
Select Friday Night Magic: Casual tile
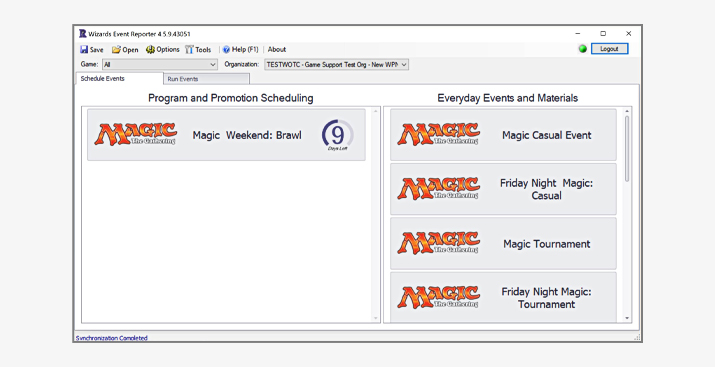click(x=503, y=189)
